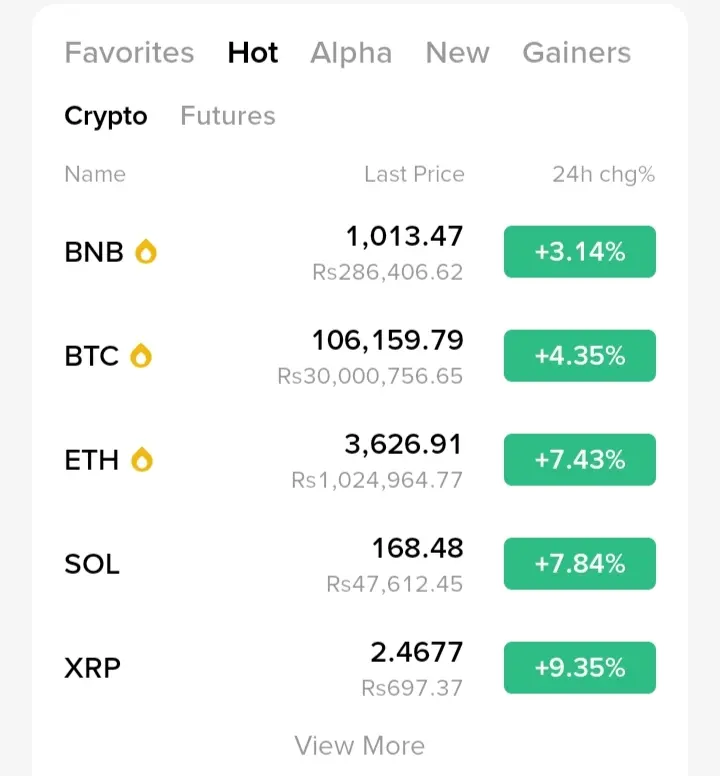
Task: Switch to the Futures sub-tab
Action: (228, 116)
